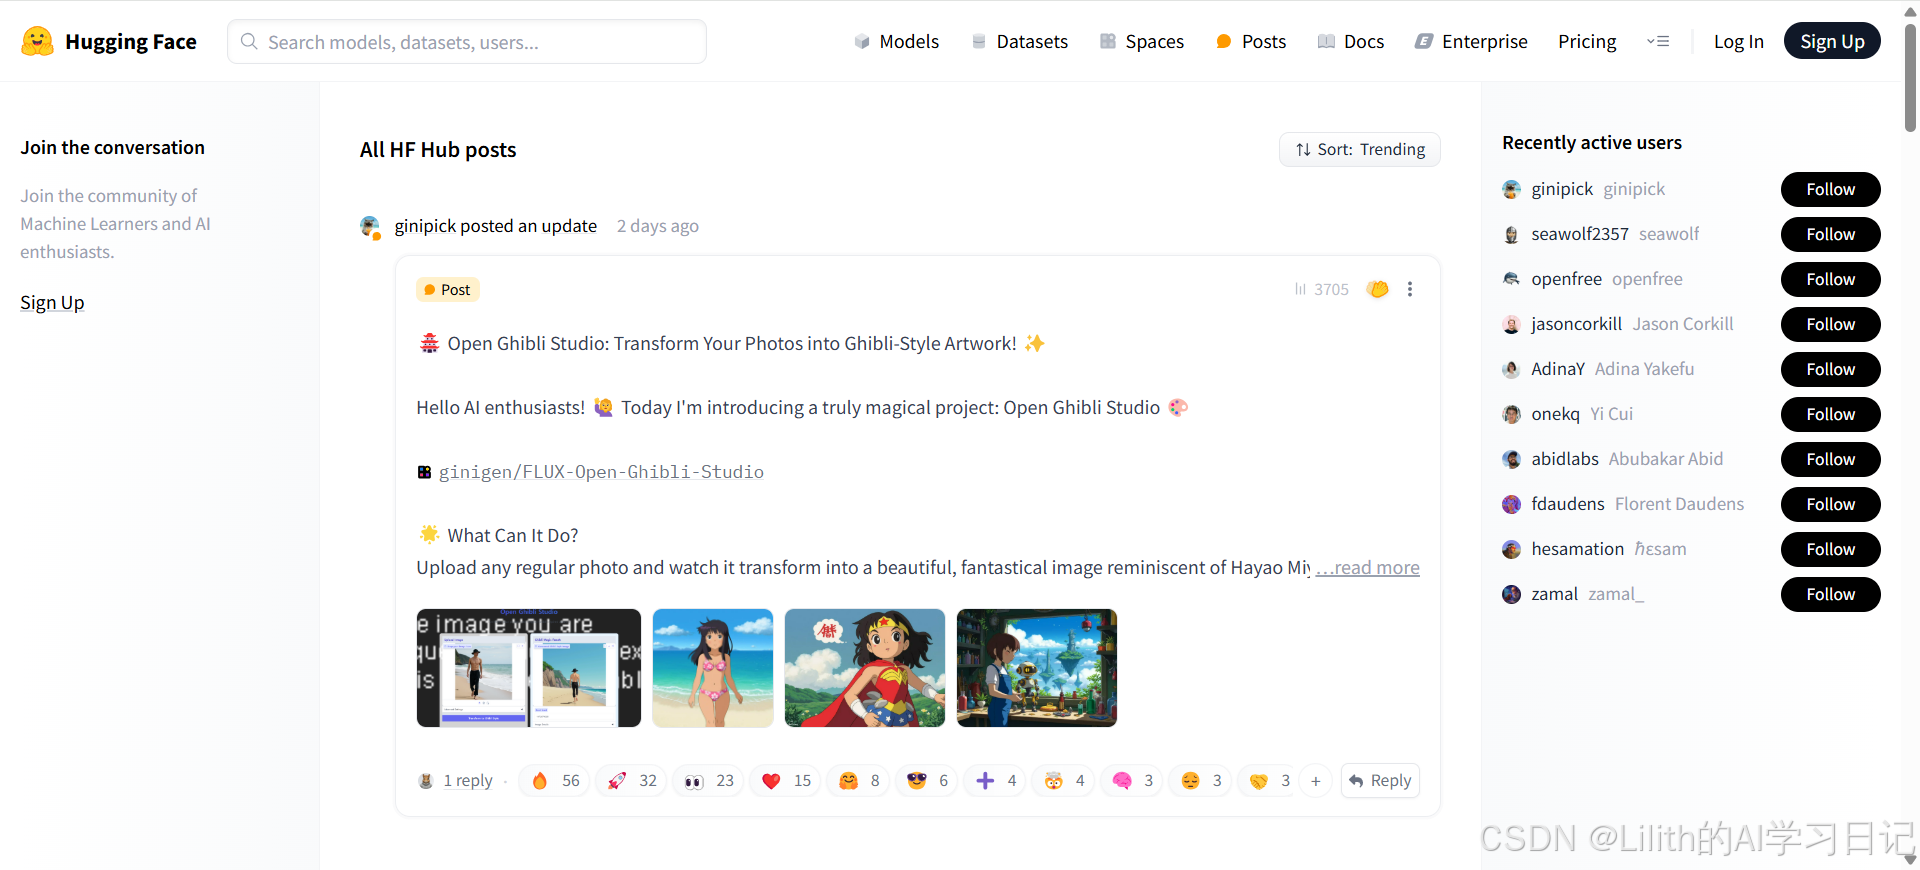Follow user onekq

pos(1830,414)
